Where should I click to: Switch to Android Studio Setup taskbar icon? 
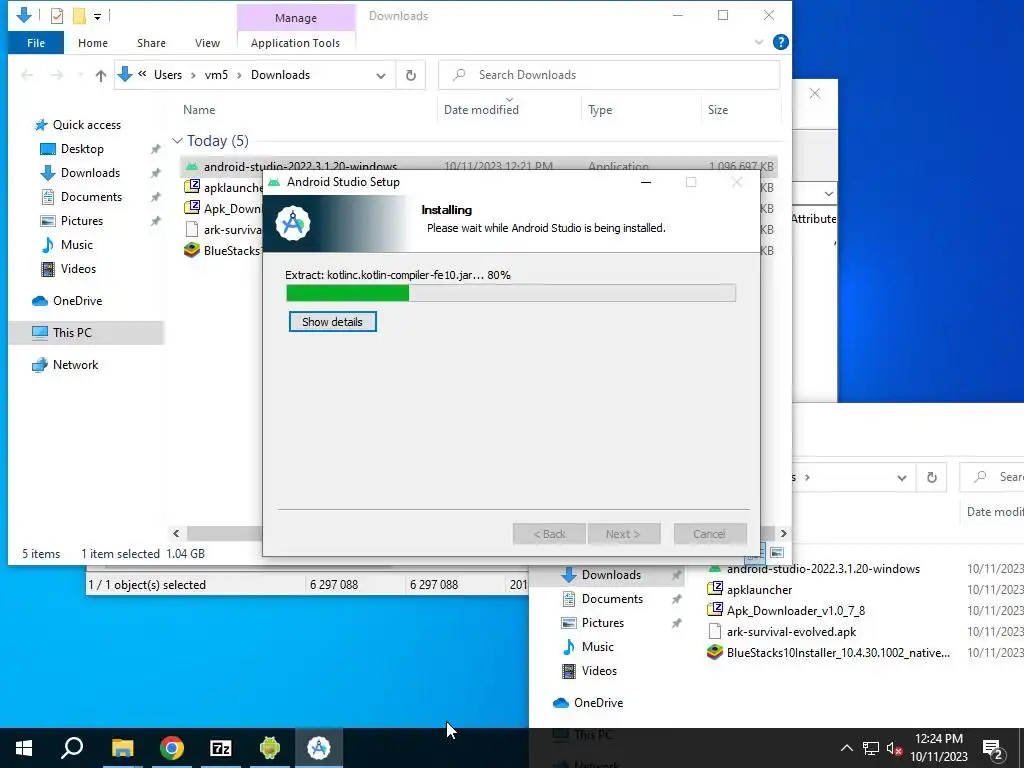(319, 748)
